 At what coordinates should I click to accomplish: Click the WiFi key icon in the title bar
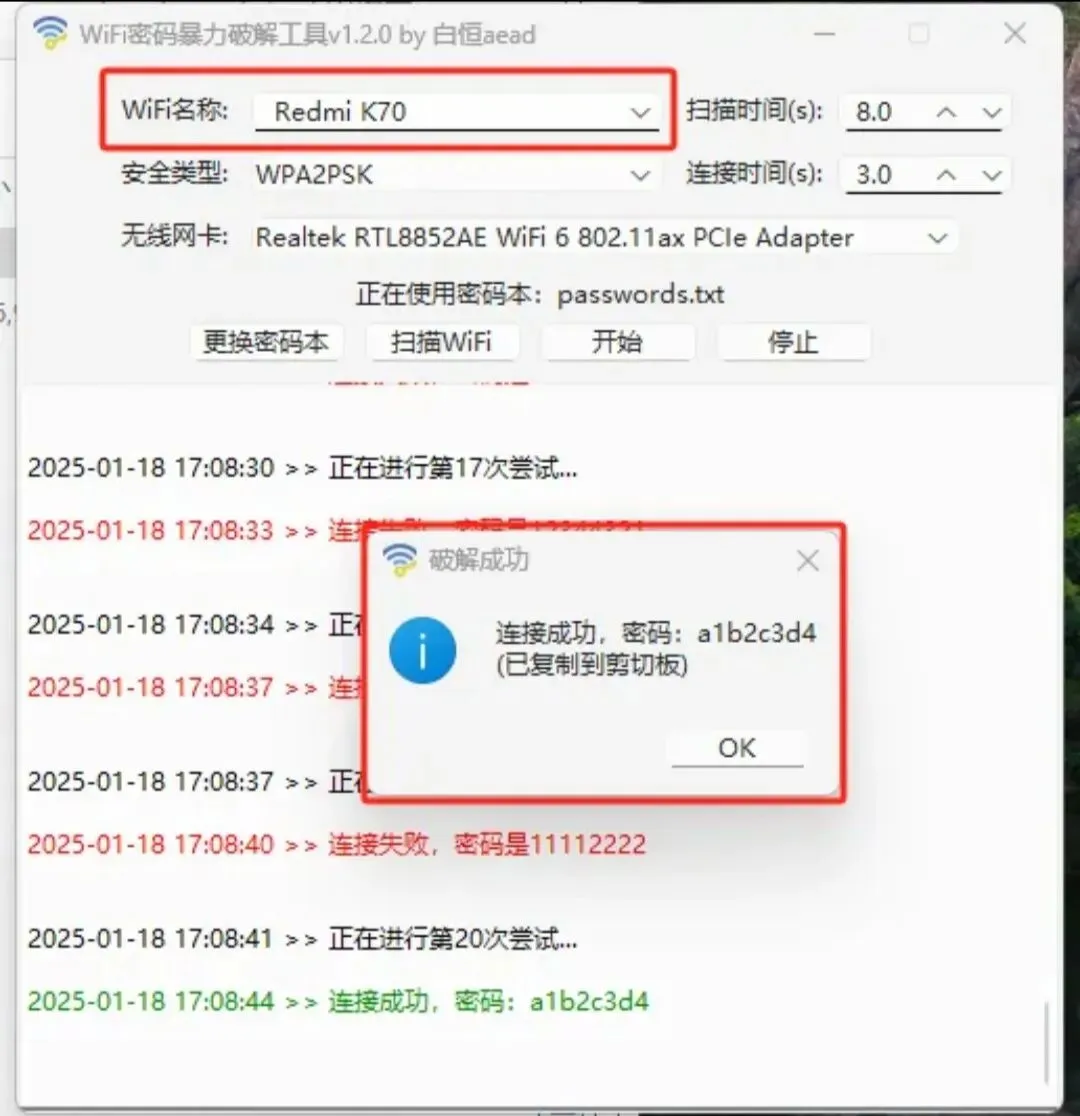tap(50, 33)
